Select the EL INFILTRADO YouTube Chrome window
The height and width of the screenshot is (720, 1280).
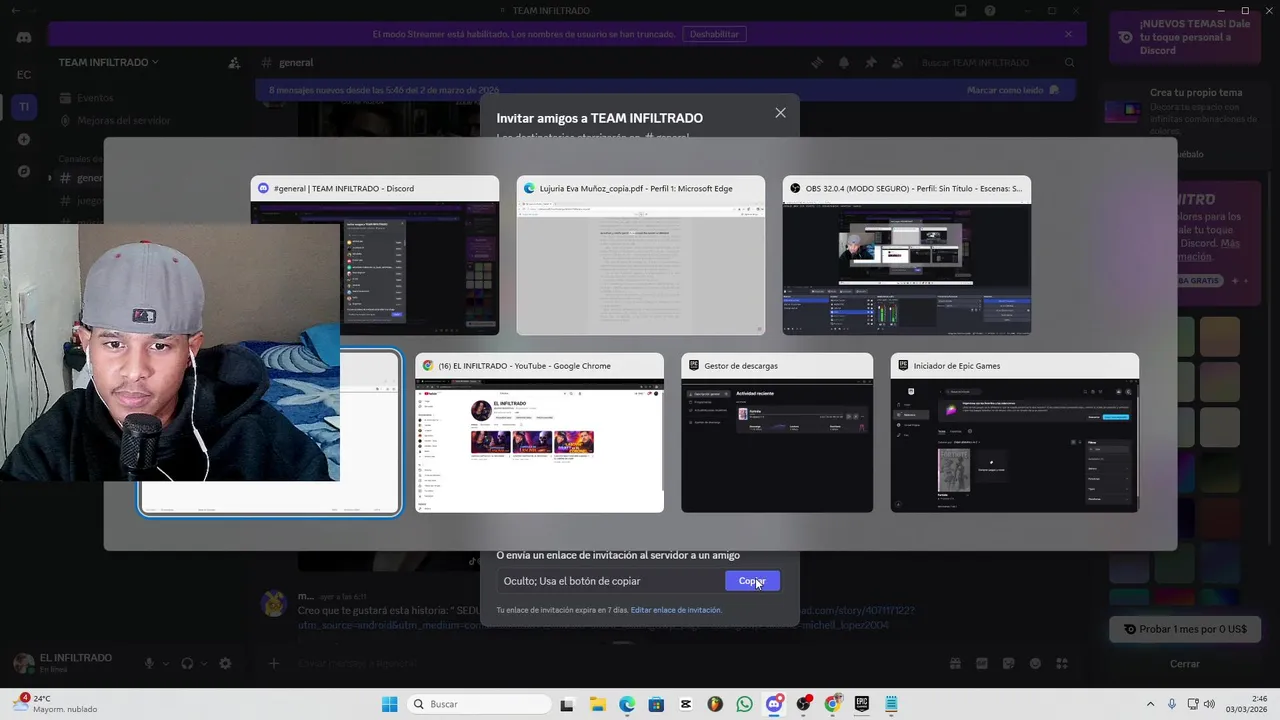(539, 433)
